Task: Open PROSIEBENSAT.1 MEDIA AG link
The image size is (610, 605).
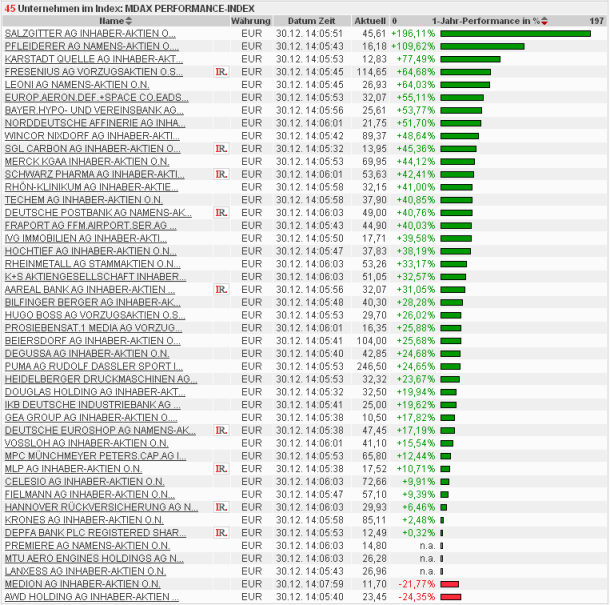Action: click(x=93, y=328)
